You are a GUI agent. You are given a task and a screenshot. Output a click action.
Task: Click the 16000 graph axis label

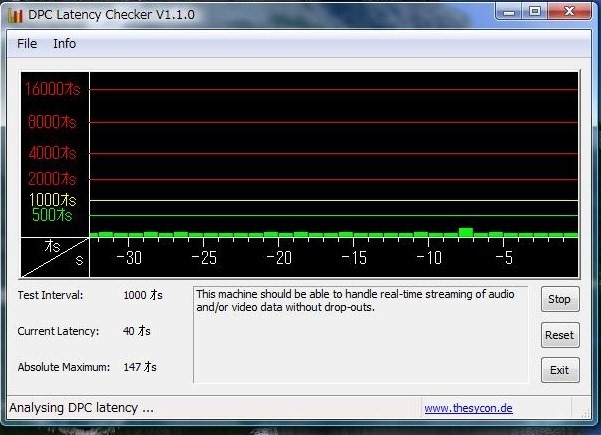click(53, 89)
